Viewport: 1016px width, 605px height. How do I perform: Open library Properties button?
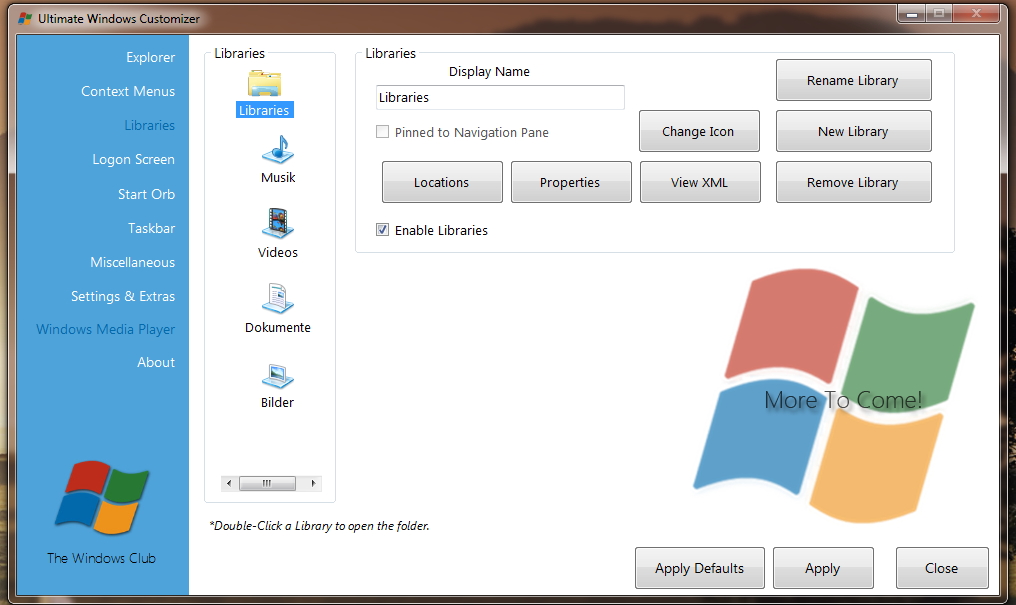[x=571, y=182]
